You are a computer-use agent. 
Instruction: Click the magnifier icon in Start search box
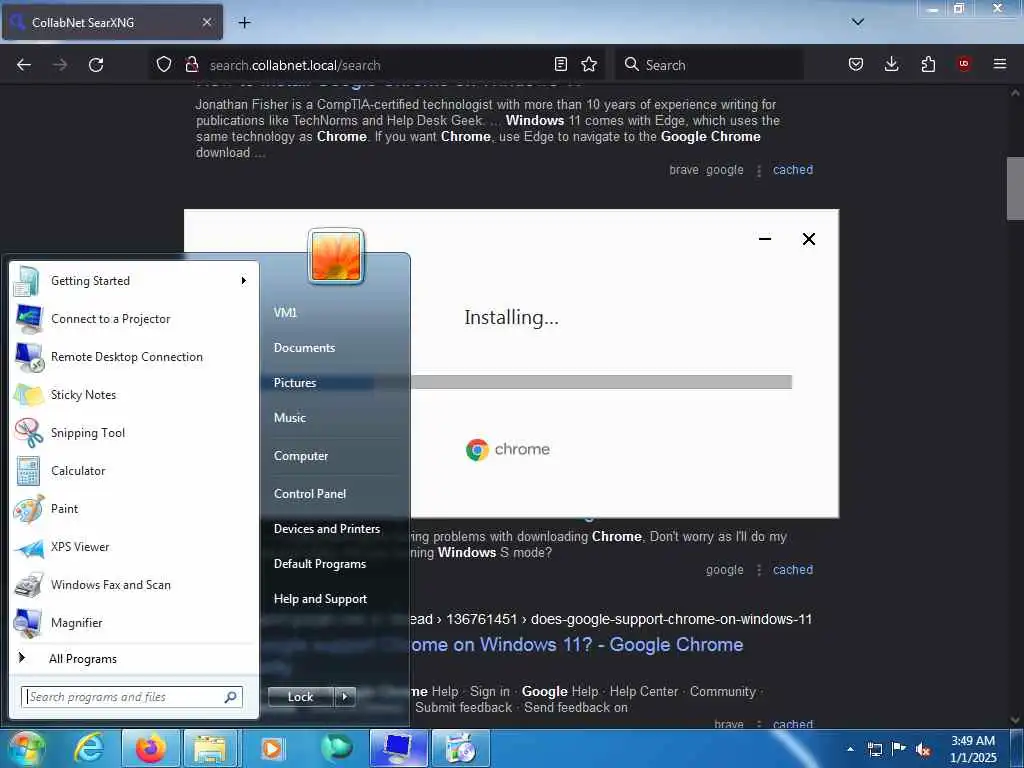point(231,697)
